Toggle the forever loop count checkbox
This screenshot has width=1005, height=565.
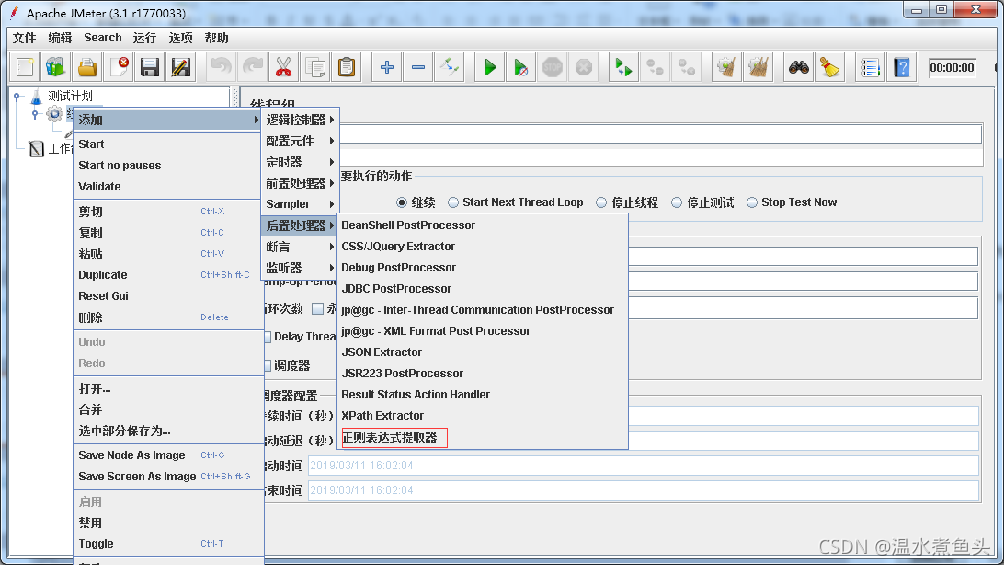click(318, 309)
